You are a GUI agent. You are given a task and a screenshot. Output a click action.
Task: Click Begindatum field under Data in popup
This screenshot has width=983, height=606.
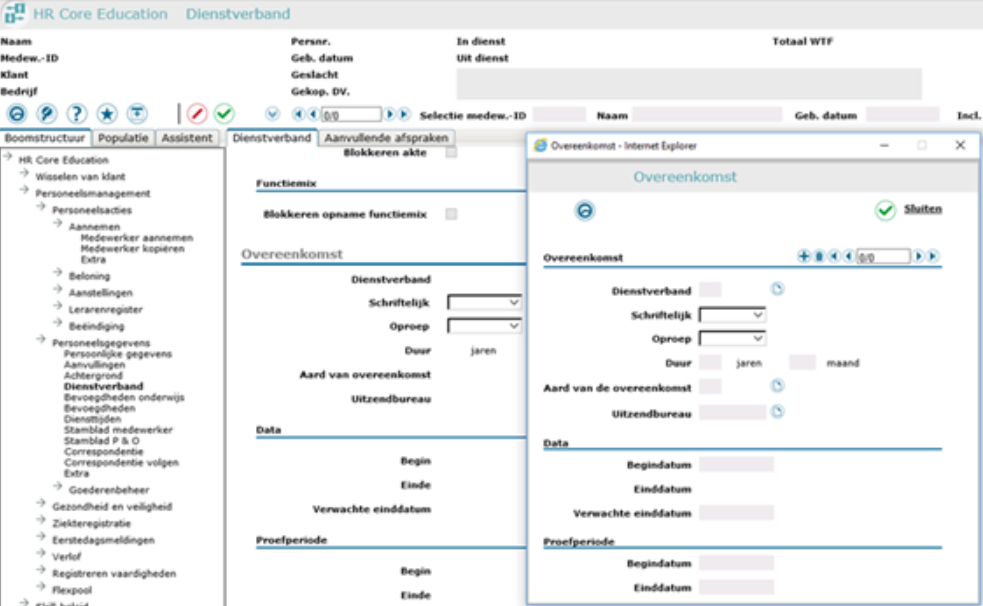737,464
